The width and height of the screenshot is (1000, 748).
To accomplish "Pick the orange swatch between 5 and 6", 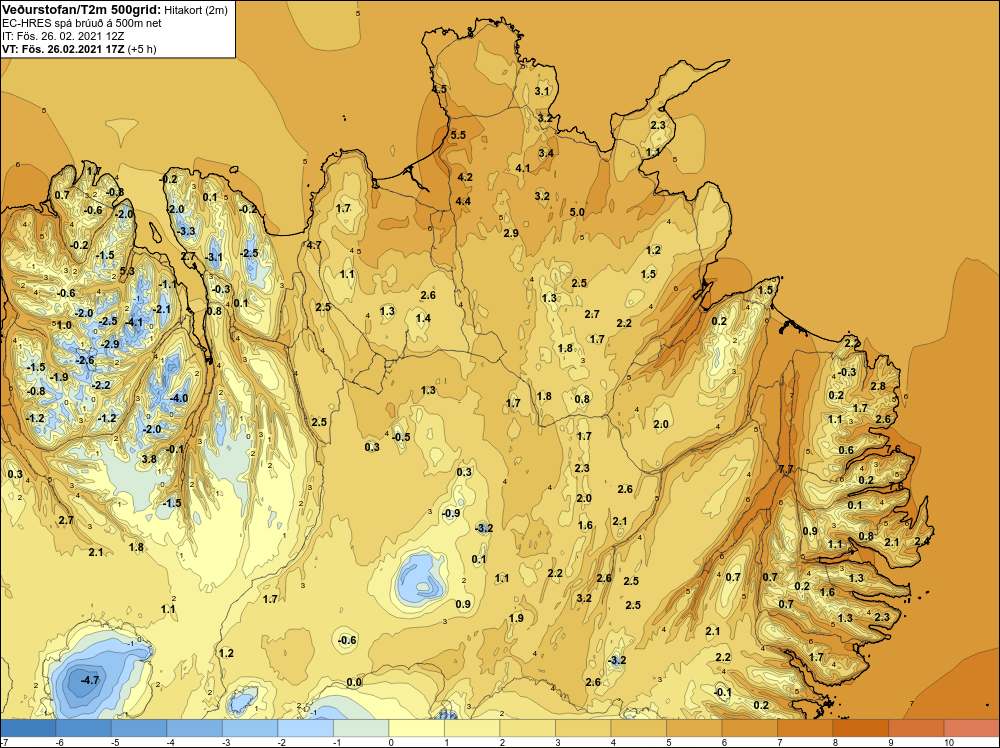I will click(694, 728).
